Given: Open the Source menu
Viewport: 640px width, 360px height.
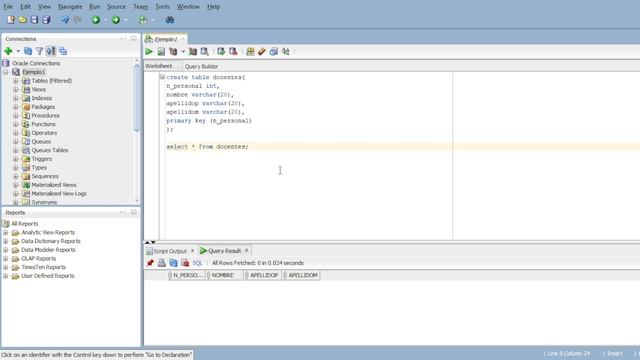Looking at the screenshot, I should point(116,7).
